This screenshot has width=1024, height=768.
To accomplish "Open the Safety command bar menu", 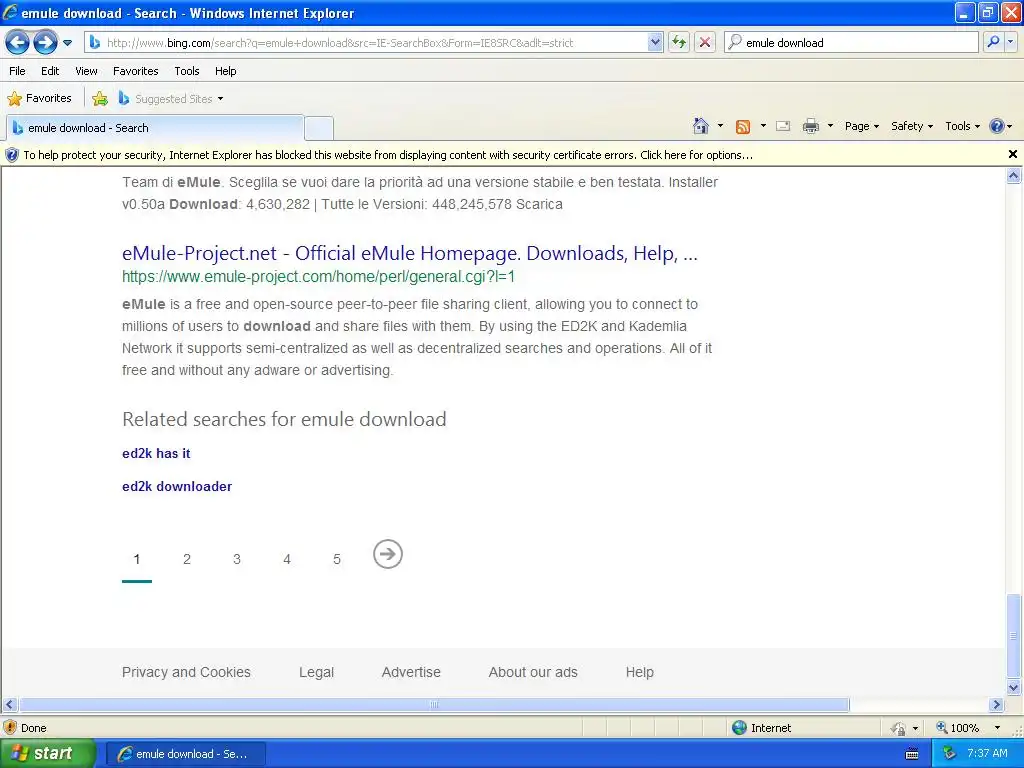I will [912, 126].
